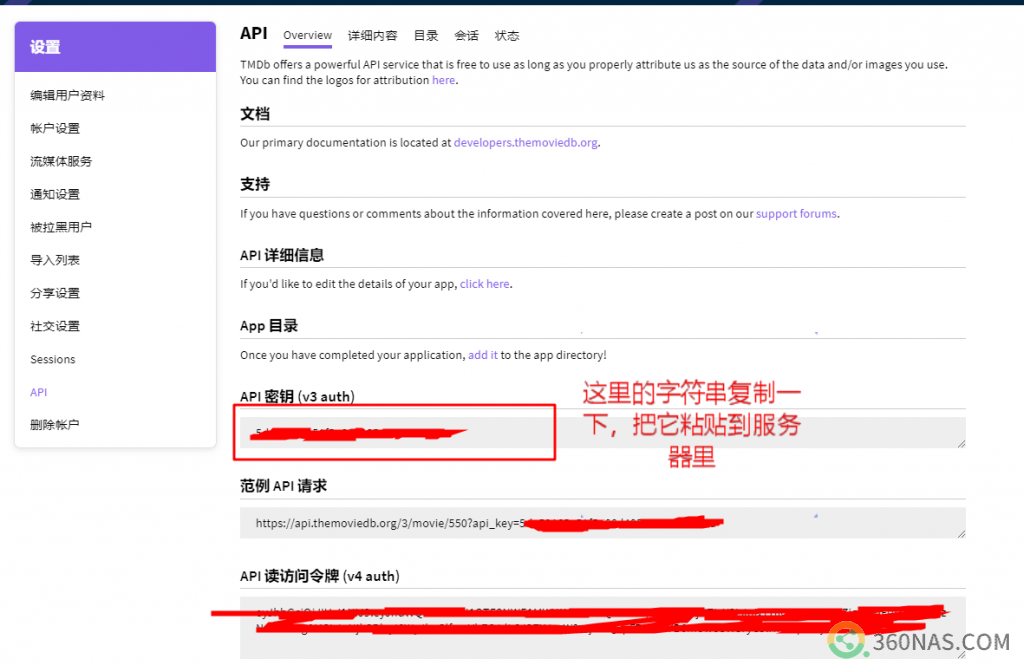This screenshot has width=1024, height=672.
Task: Select 帐户设置 in settings sidebar
Action: pyautogui.click(x=55, y=128)
